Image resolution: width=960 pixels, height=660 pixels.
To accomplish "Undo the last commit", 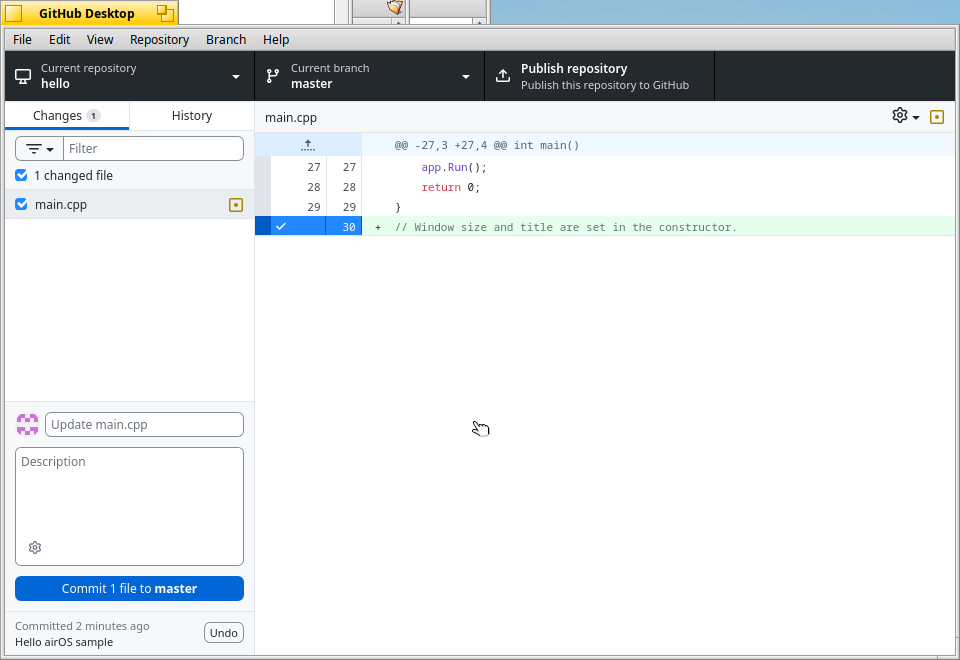I will coord(223,633).
